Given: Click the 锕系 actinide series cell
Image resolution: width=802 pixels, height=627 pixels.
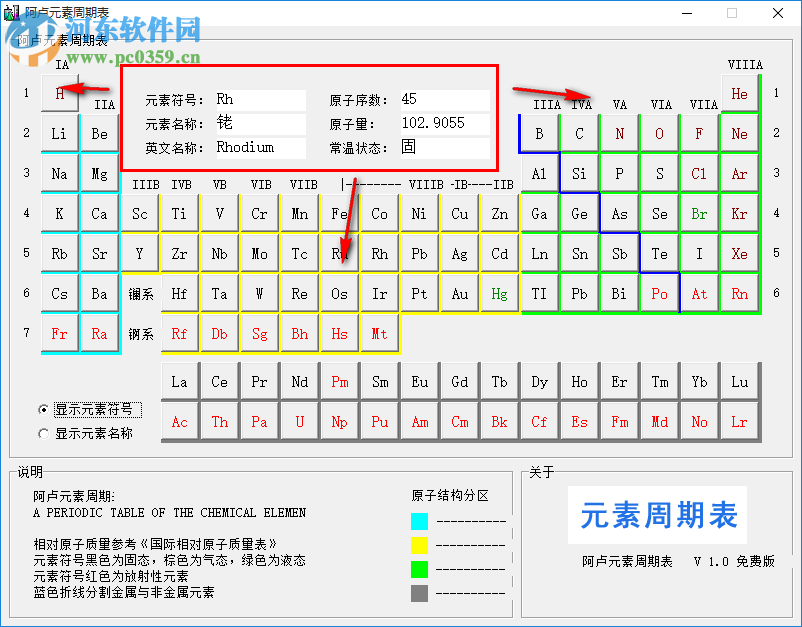Looking at the screenshot, I should (139, 333).
